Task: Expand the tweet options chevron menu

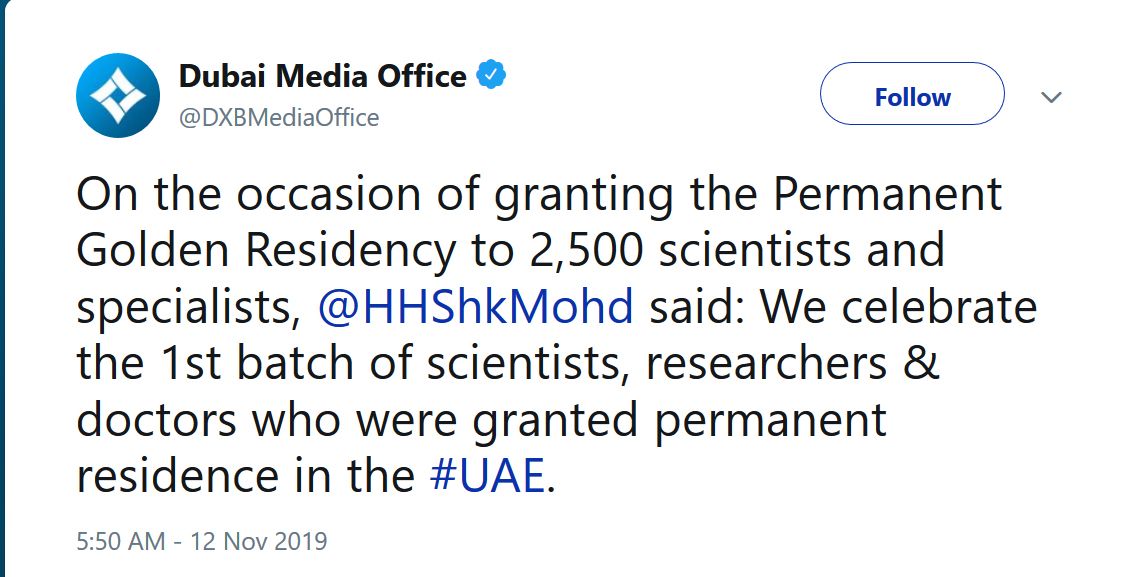Action: [1051, 97]
